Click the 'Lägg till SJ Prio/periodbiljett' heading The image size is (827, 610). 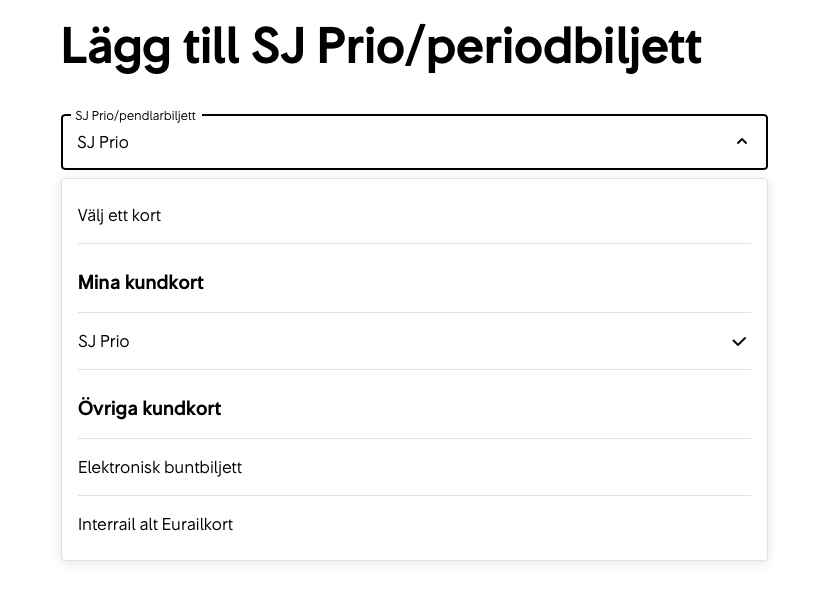pyautogui.click(x=381, y=46)
